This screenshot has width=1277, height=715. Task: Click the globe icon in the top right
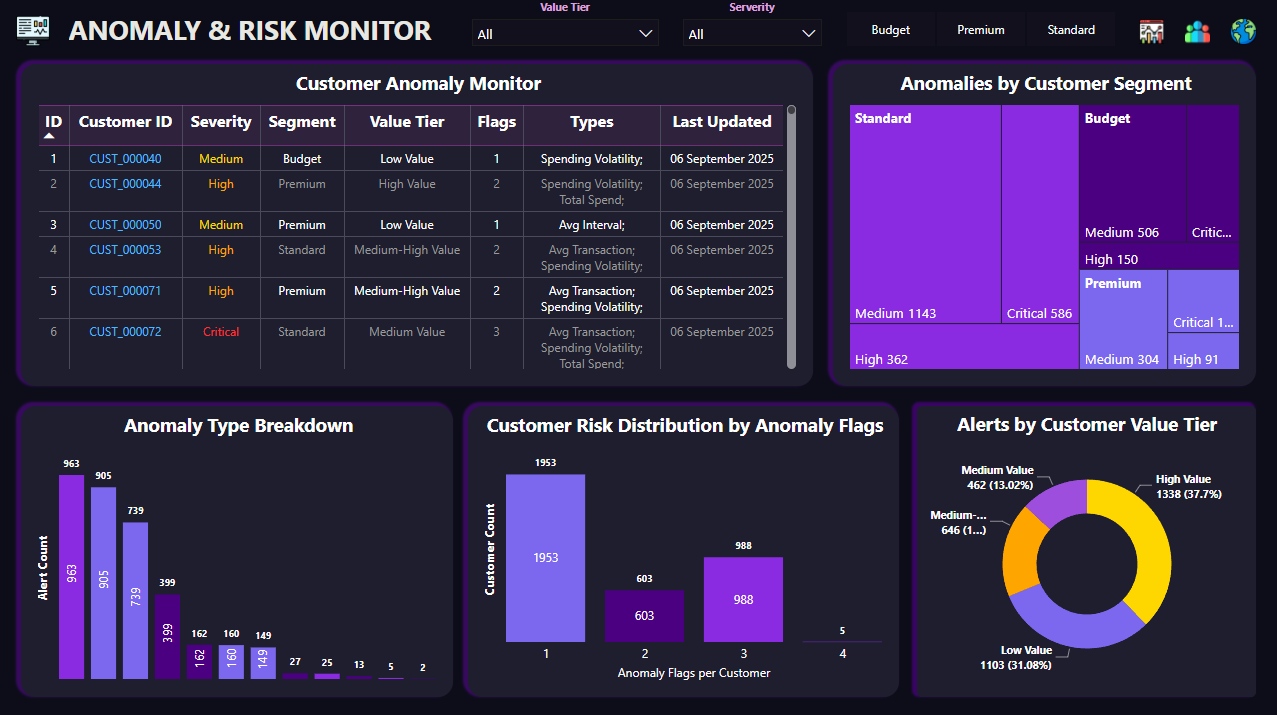[x=1243, y=30]
